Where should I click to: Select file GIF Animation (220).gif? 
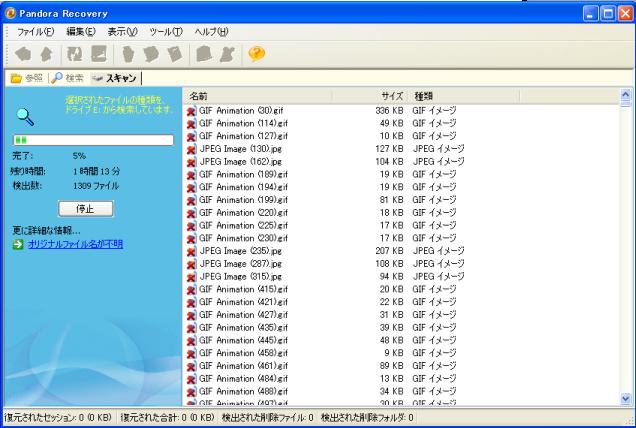243,213
